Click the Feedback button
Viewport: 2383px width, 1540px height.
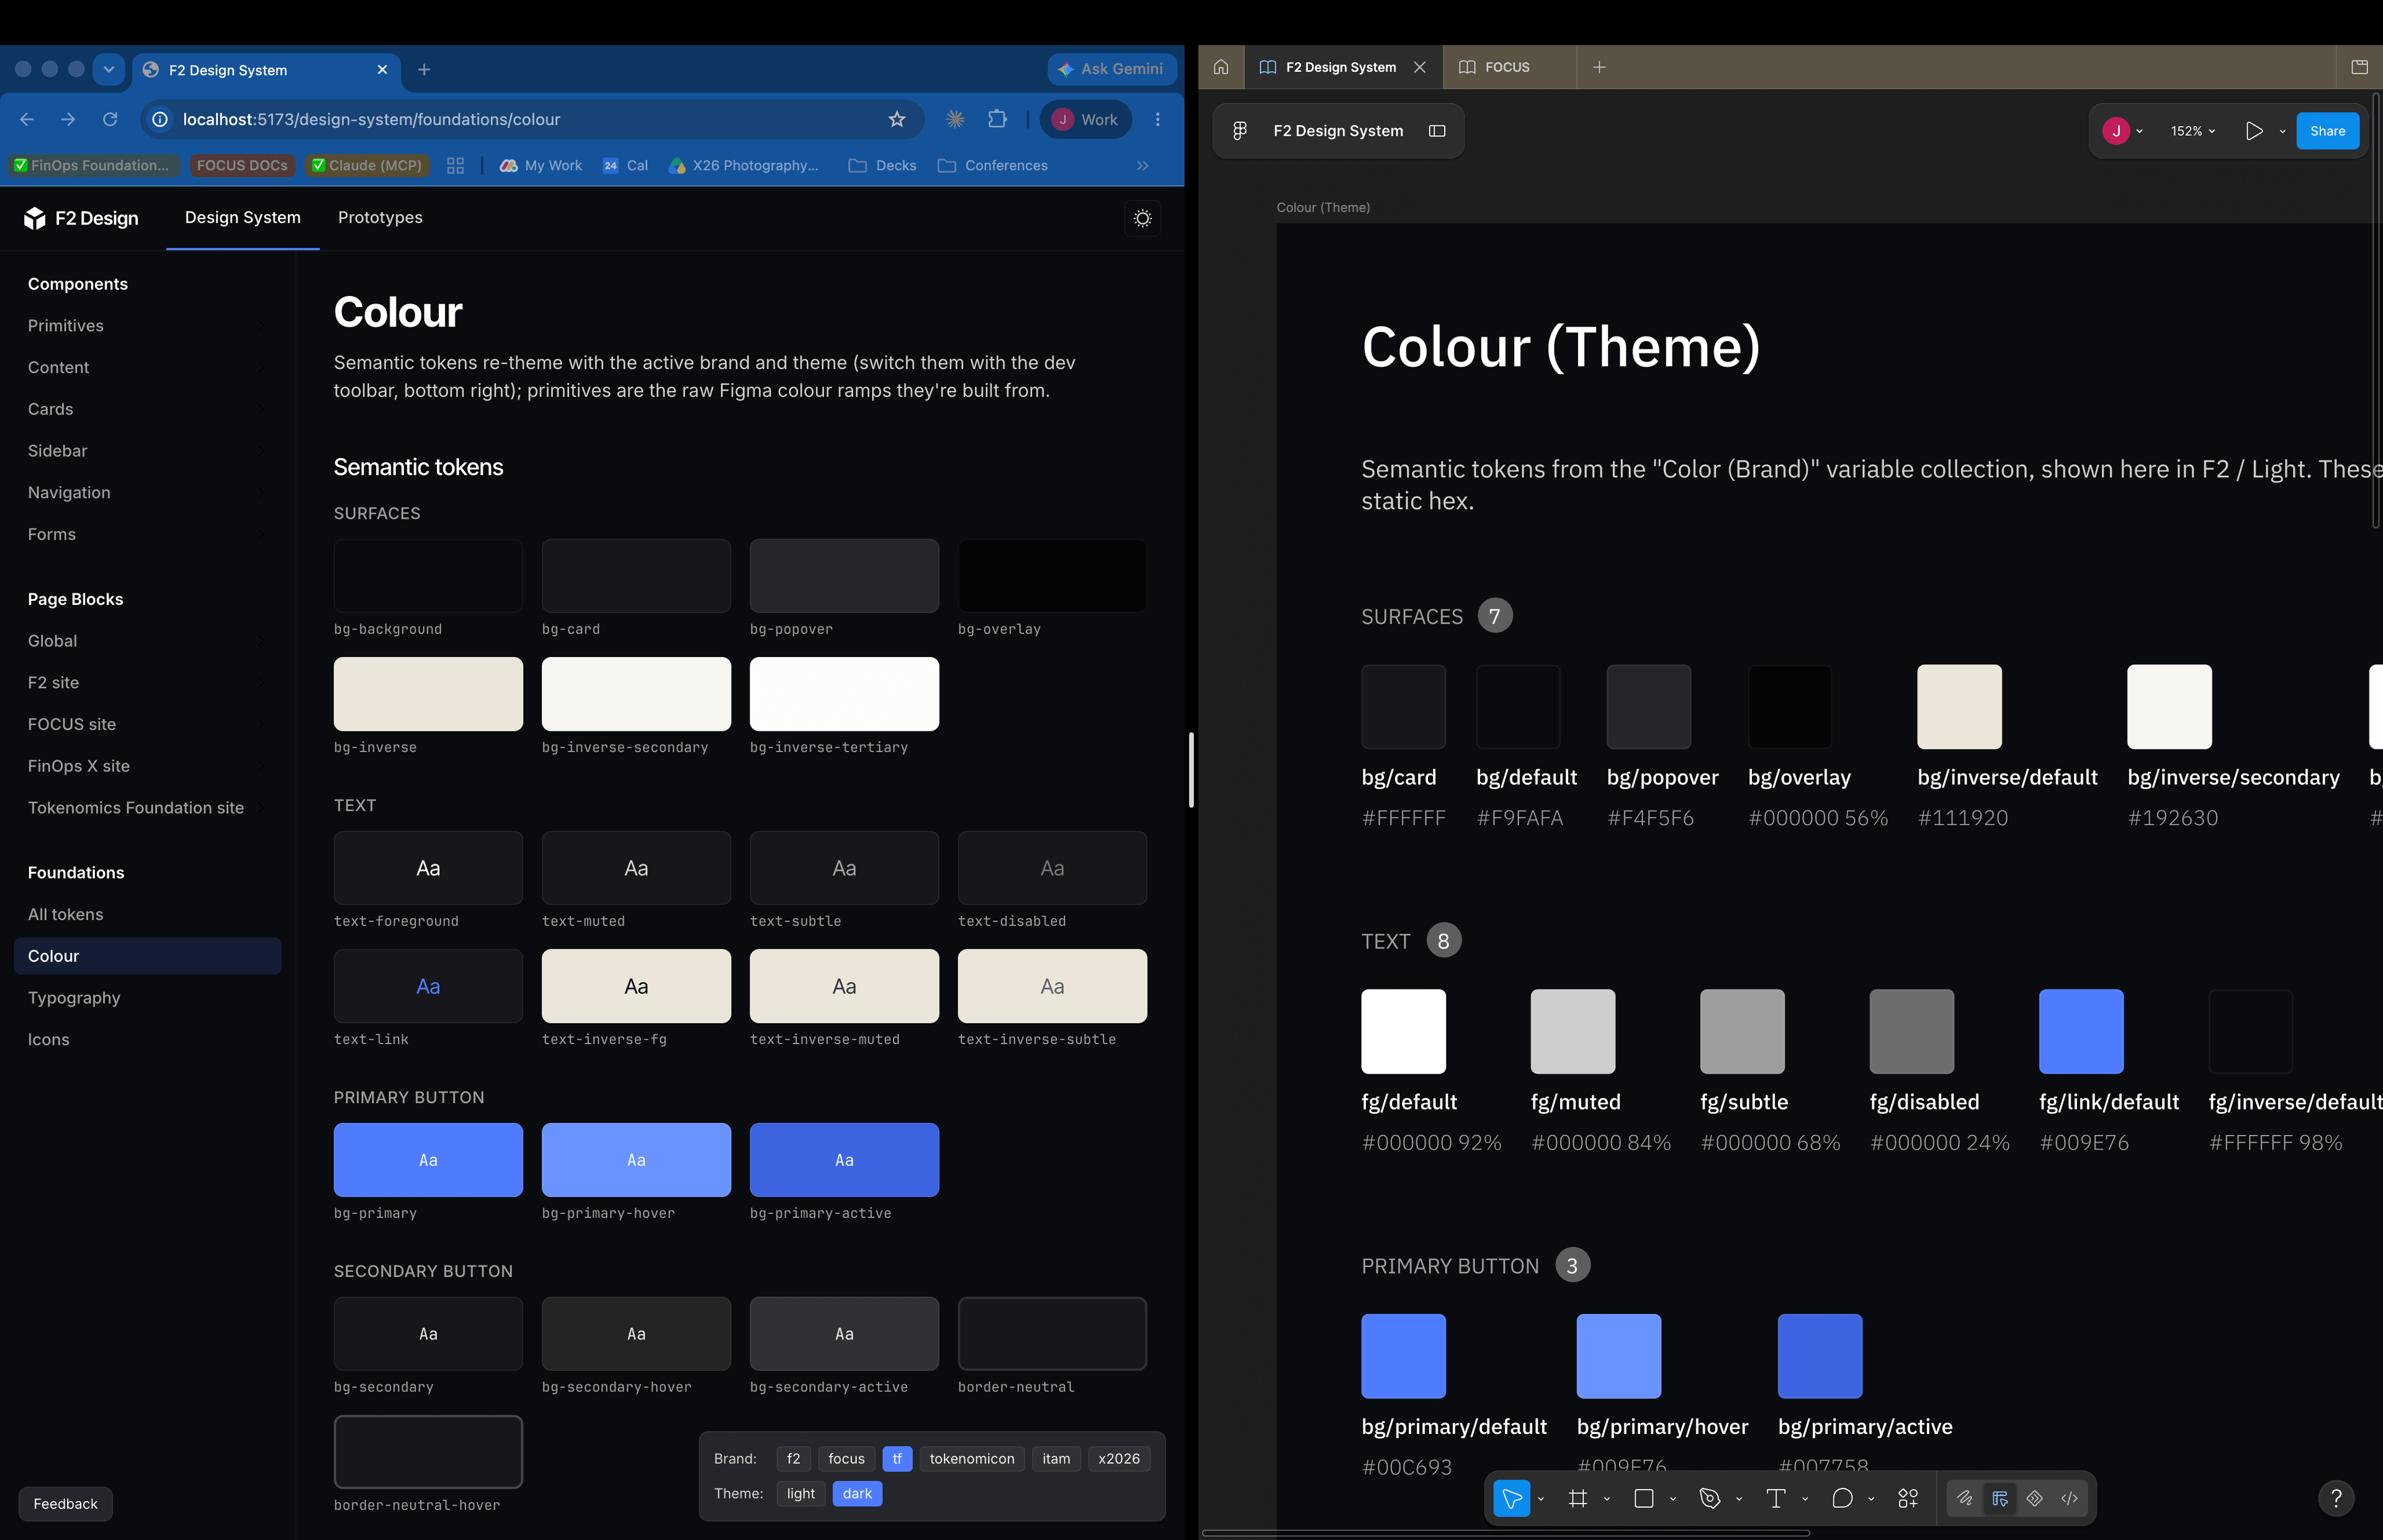(x=66, y=1504)
